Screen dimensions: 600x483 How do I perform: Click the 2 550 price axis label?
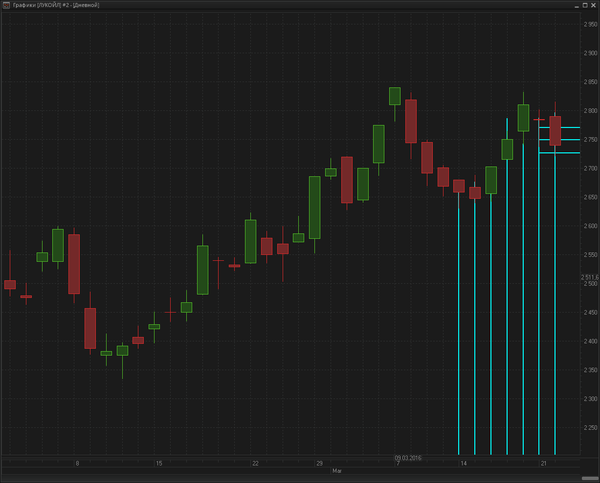click(590, 255)
